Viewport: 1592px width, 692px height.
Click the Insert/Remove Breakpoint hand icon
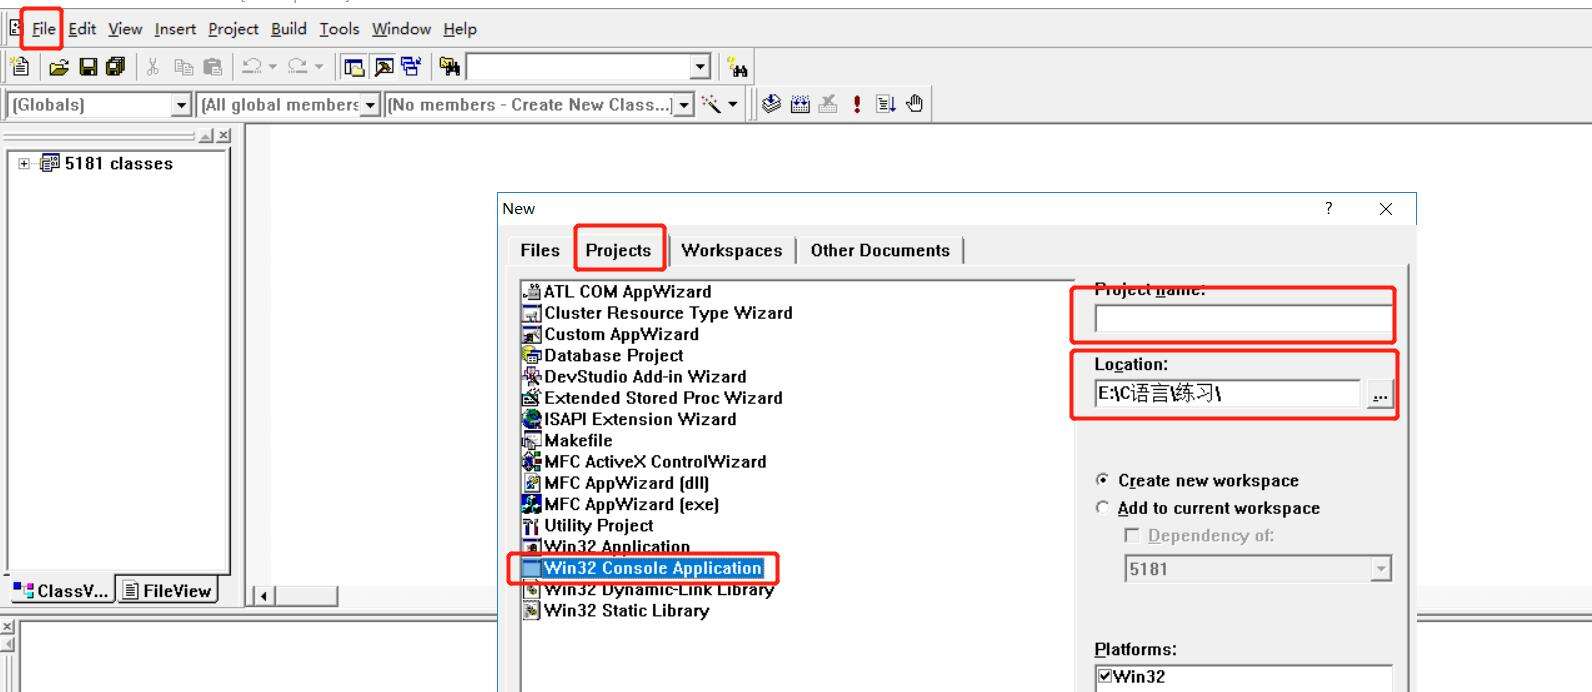(x=915, y=104)
